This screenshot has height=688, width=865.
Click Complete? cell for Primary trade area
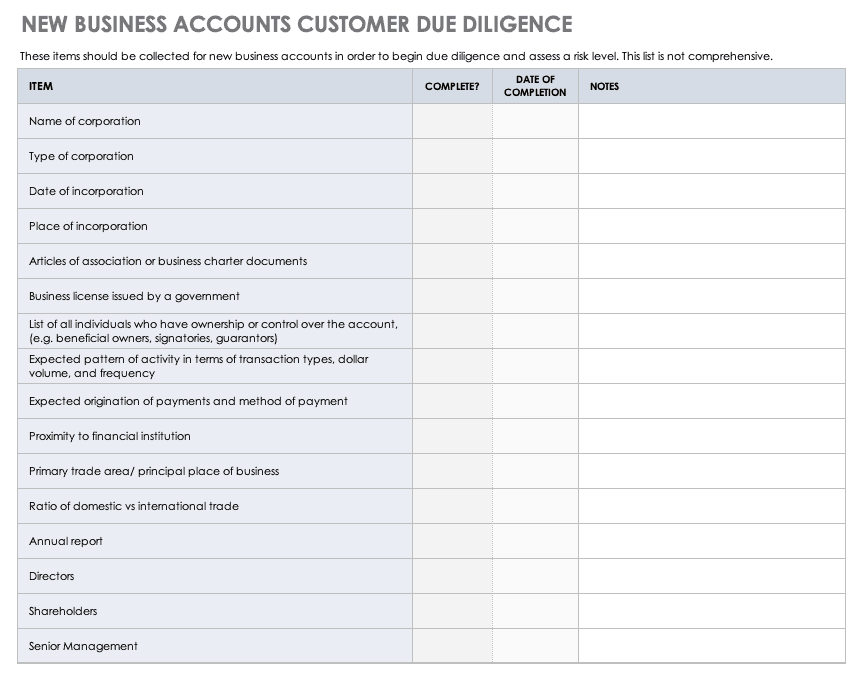[x=452, y=471]
